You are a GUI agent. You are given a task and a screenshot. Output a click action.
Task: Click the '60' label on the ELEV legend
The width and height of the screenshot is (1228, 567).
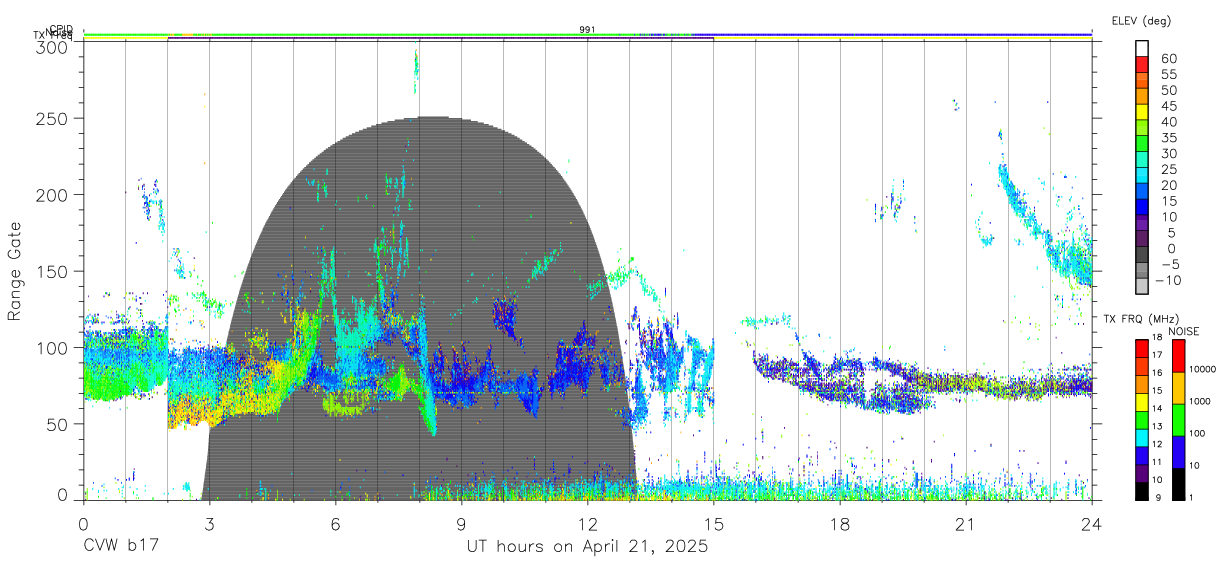(x=1168, y=59)
